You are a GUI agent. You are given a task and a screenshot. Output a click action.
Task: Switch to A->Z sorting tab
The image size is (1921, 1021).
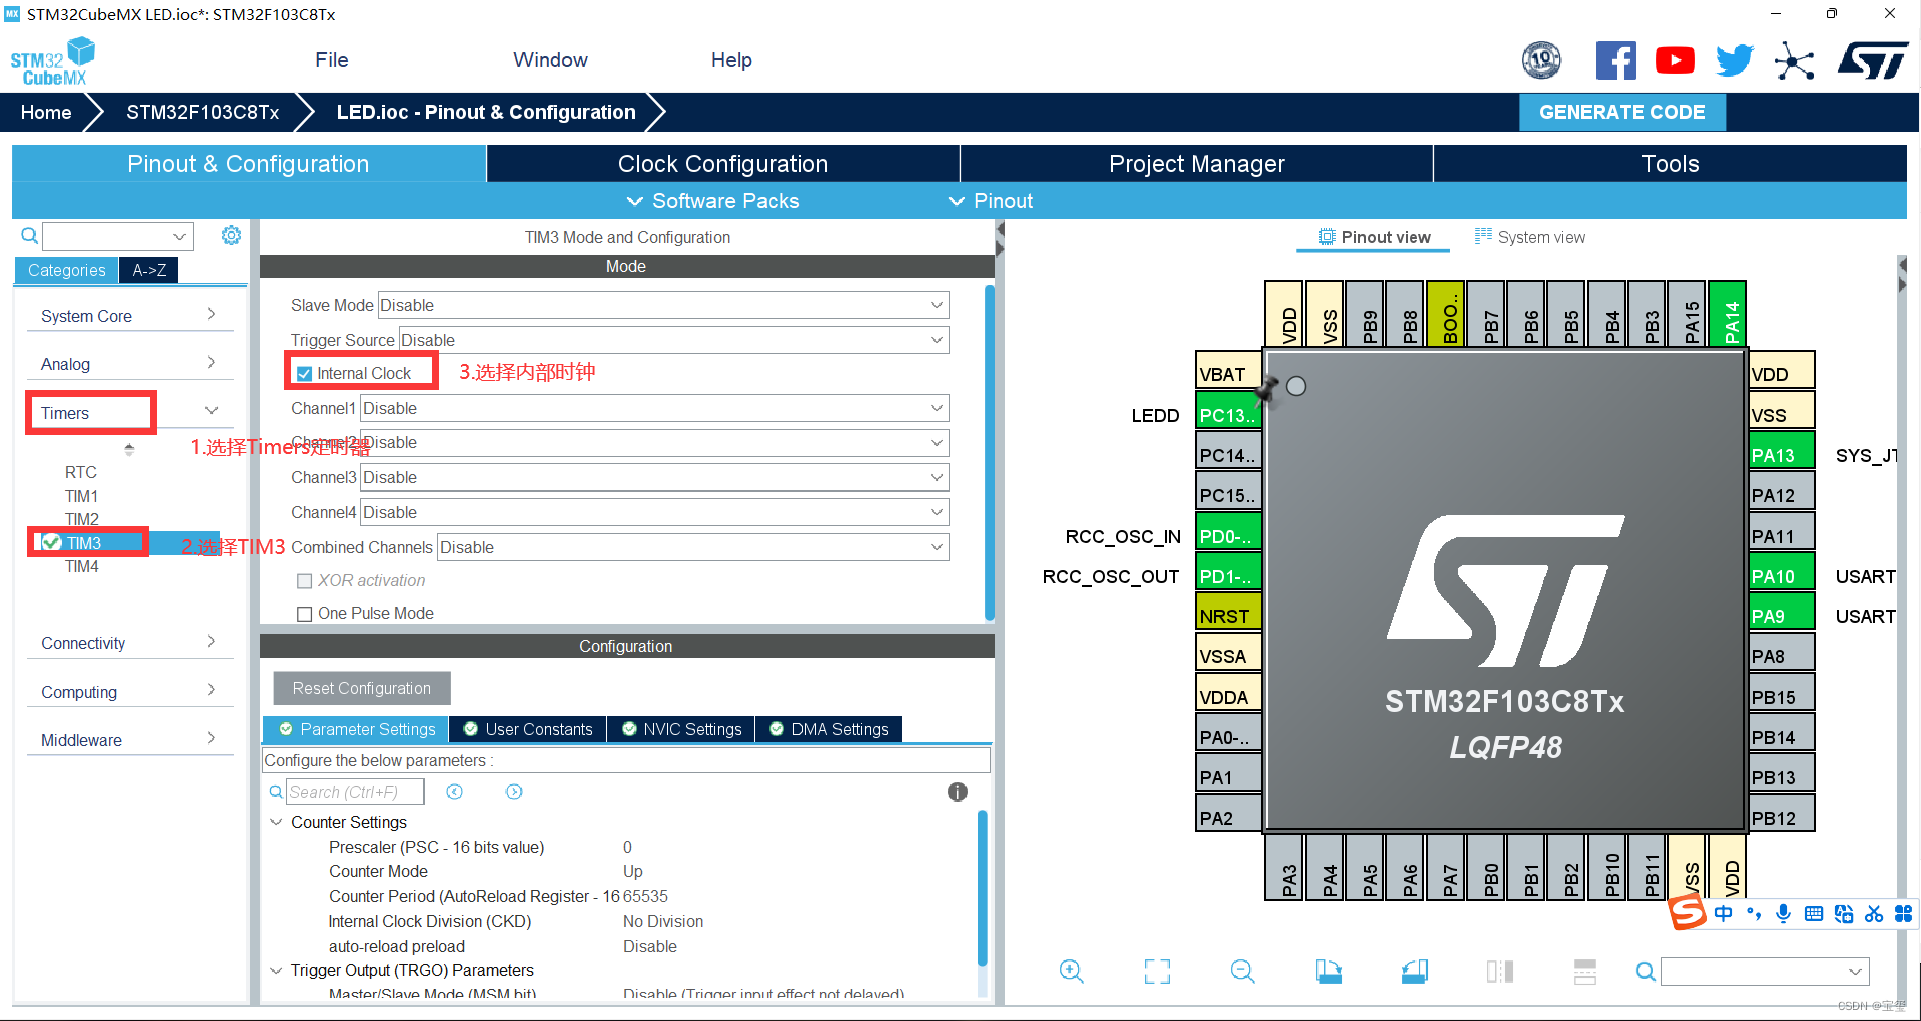(x=149, y=270)
